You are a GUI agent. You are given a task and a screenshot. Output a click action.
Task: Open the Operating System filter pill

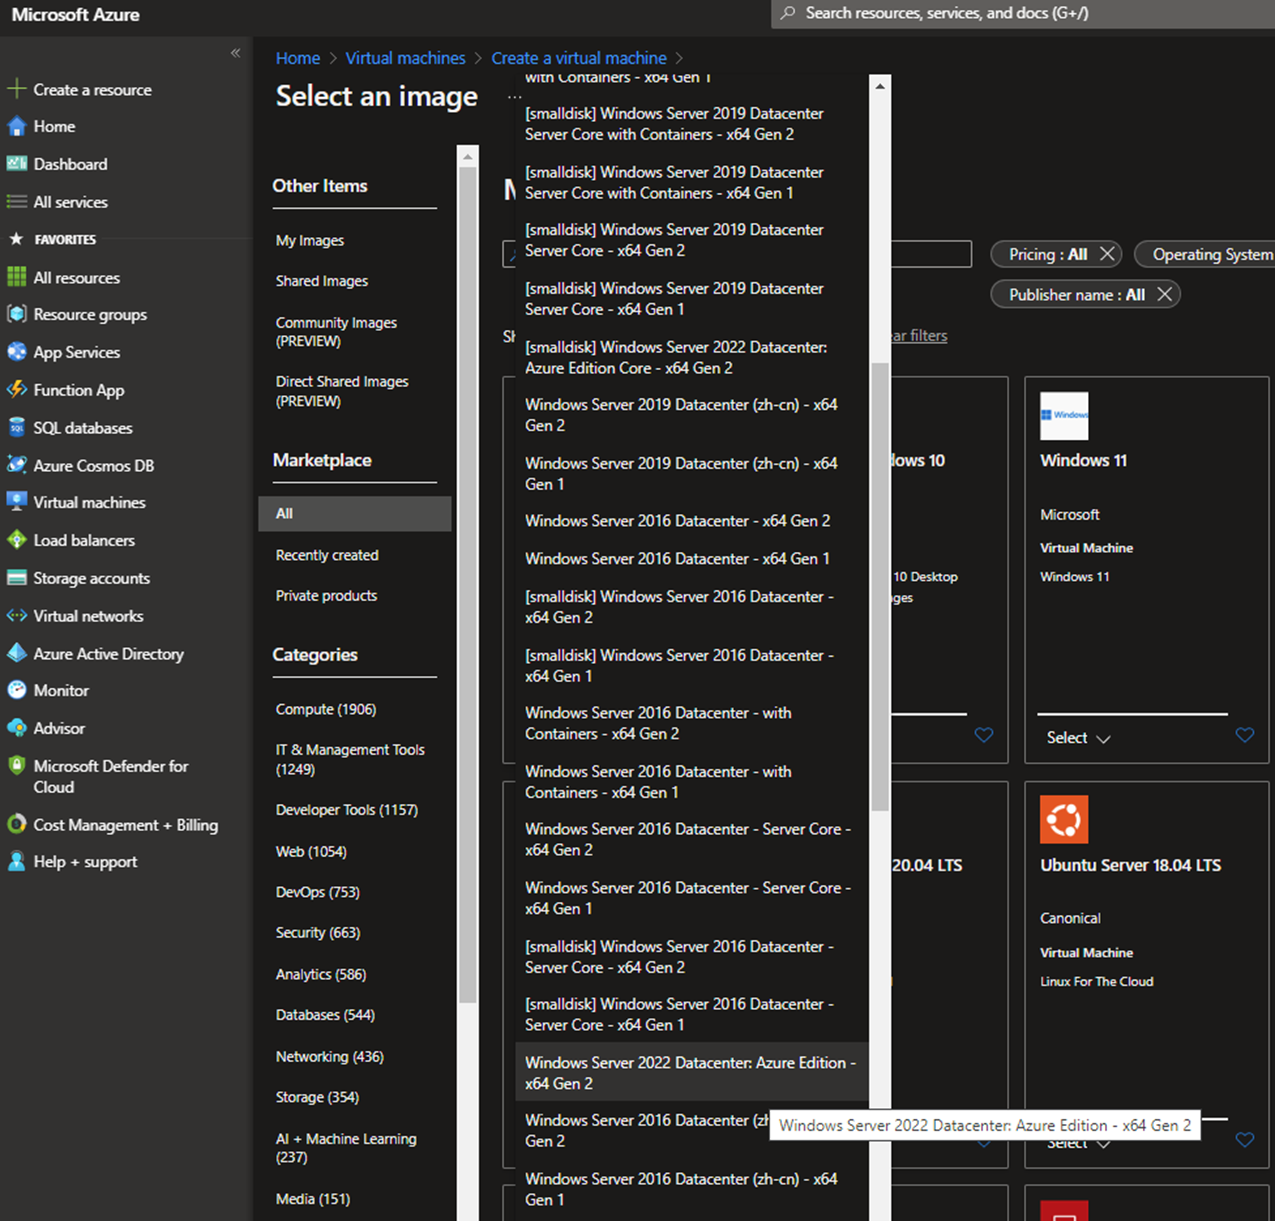[1206, 254]
